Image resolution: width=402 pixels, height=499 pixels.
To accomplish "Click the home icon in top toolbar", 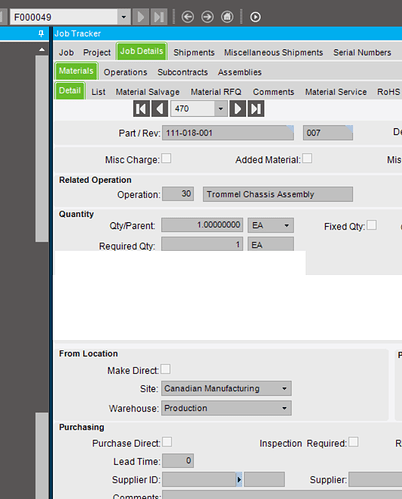I will pyautogui.click(x=227, y=17).
